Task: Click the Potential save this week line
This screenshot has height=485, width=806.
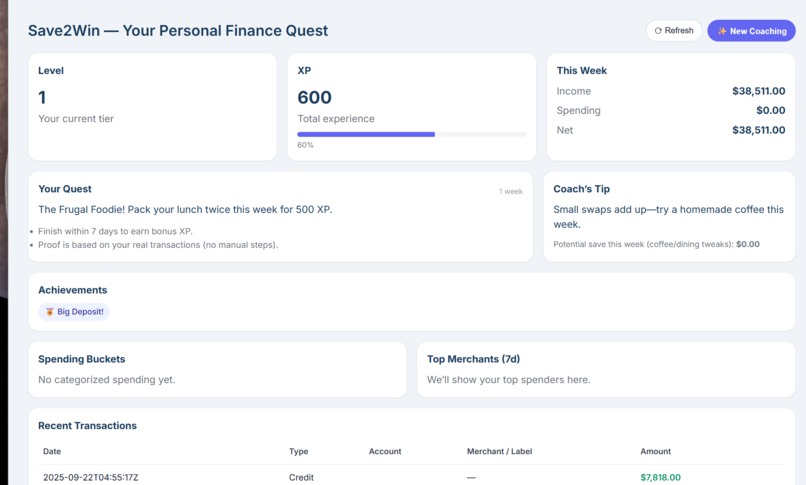Action: pyautogui.click(x=656, y=244)
